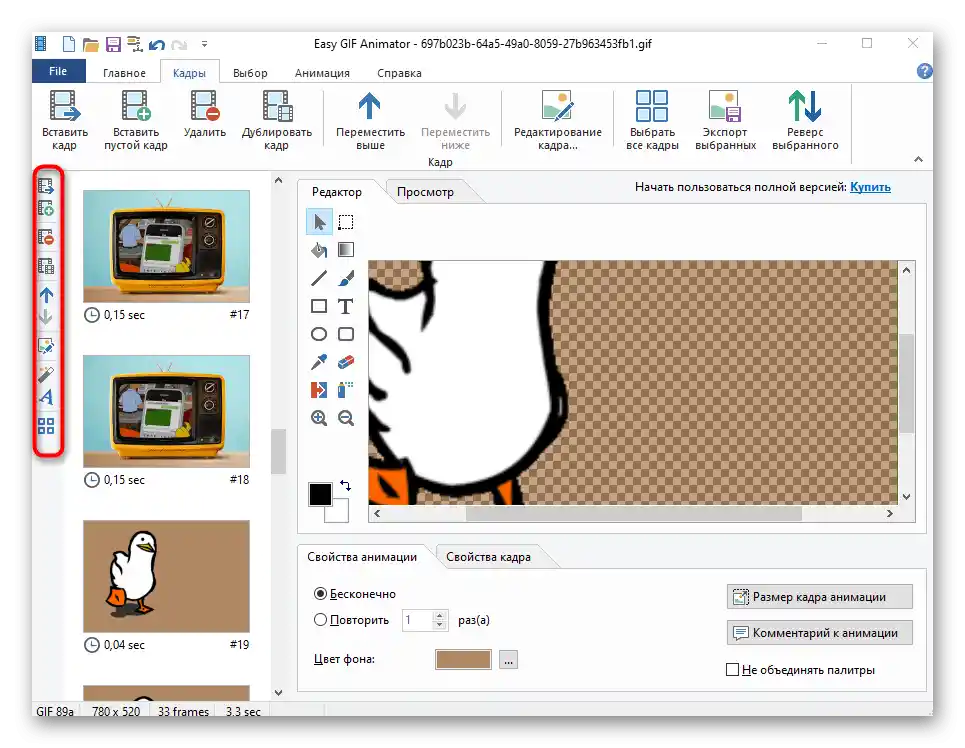Select the ellipse shape tool
Image resolution: width=965 pixels, height=748 pixels.
319,334
